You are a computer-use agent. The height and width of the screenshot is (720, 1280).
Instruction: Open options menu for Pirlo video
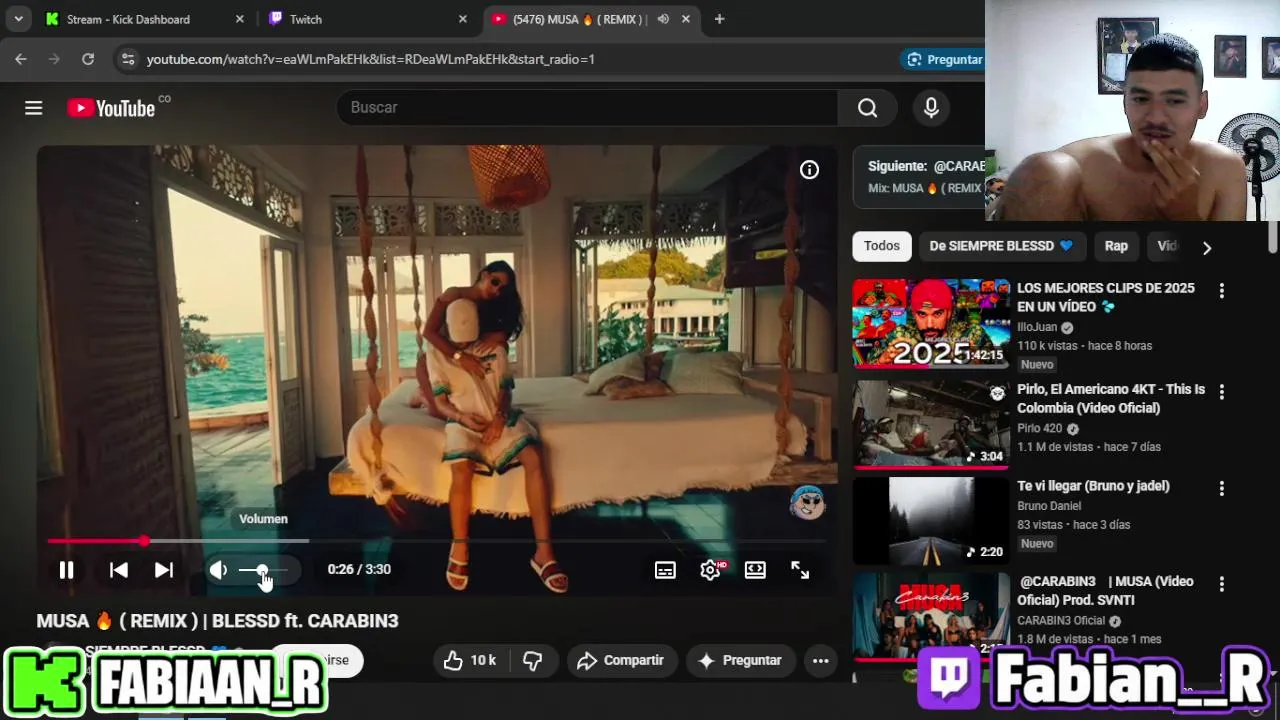coord(1221,392)
